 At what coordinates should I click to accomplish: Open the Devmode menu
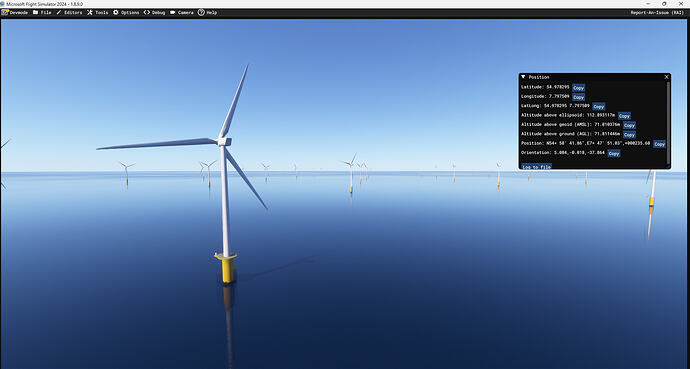tap(15, 13)
